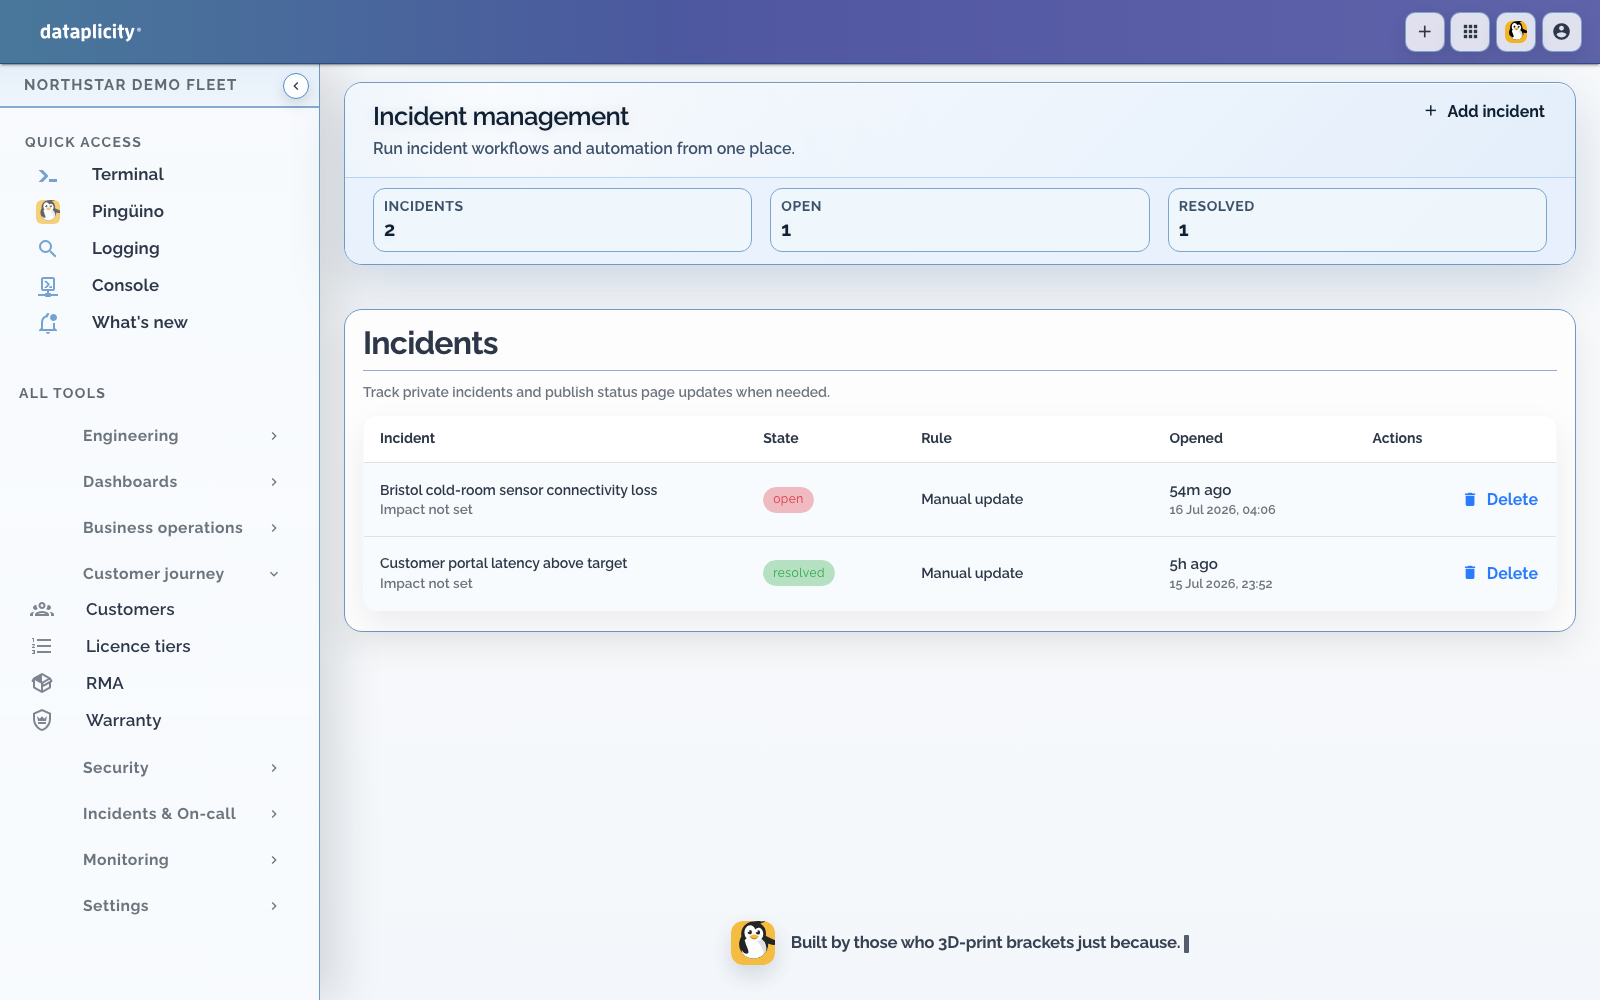The image size is (1600, 1000).
Task: Click Manual update in Customer portal row
Action: pyautogui.click(x=972, y=573)
